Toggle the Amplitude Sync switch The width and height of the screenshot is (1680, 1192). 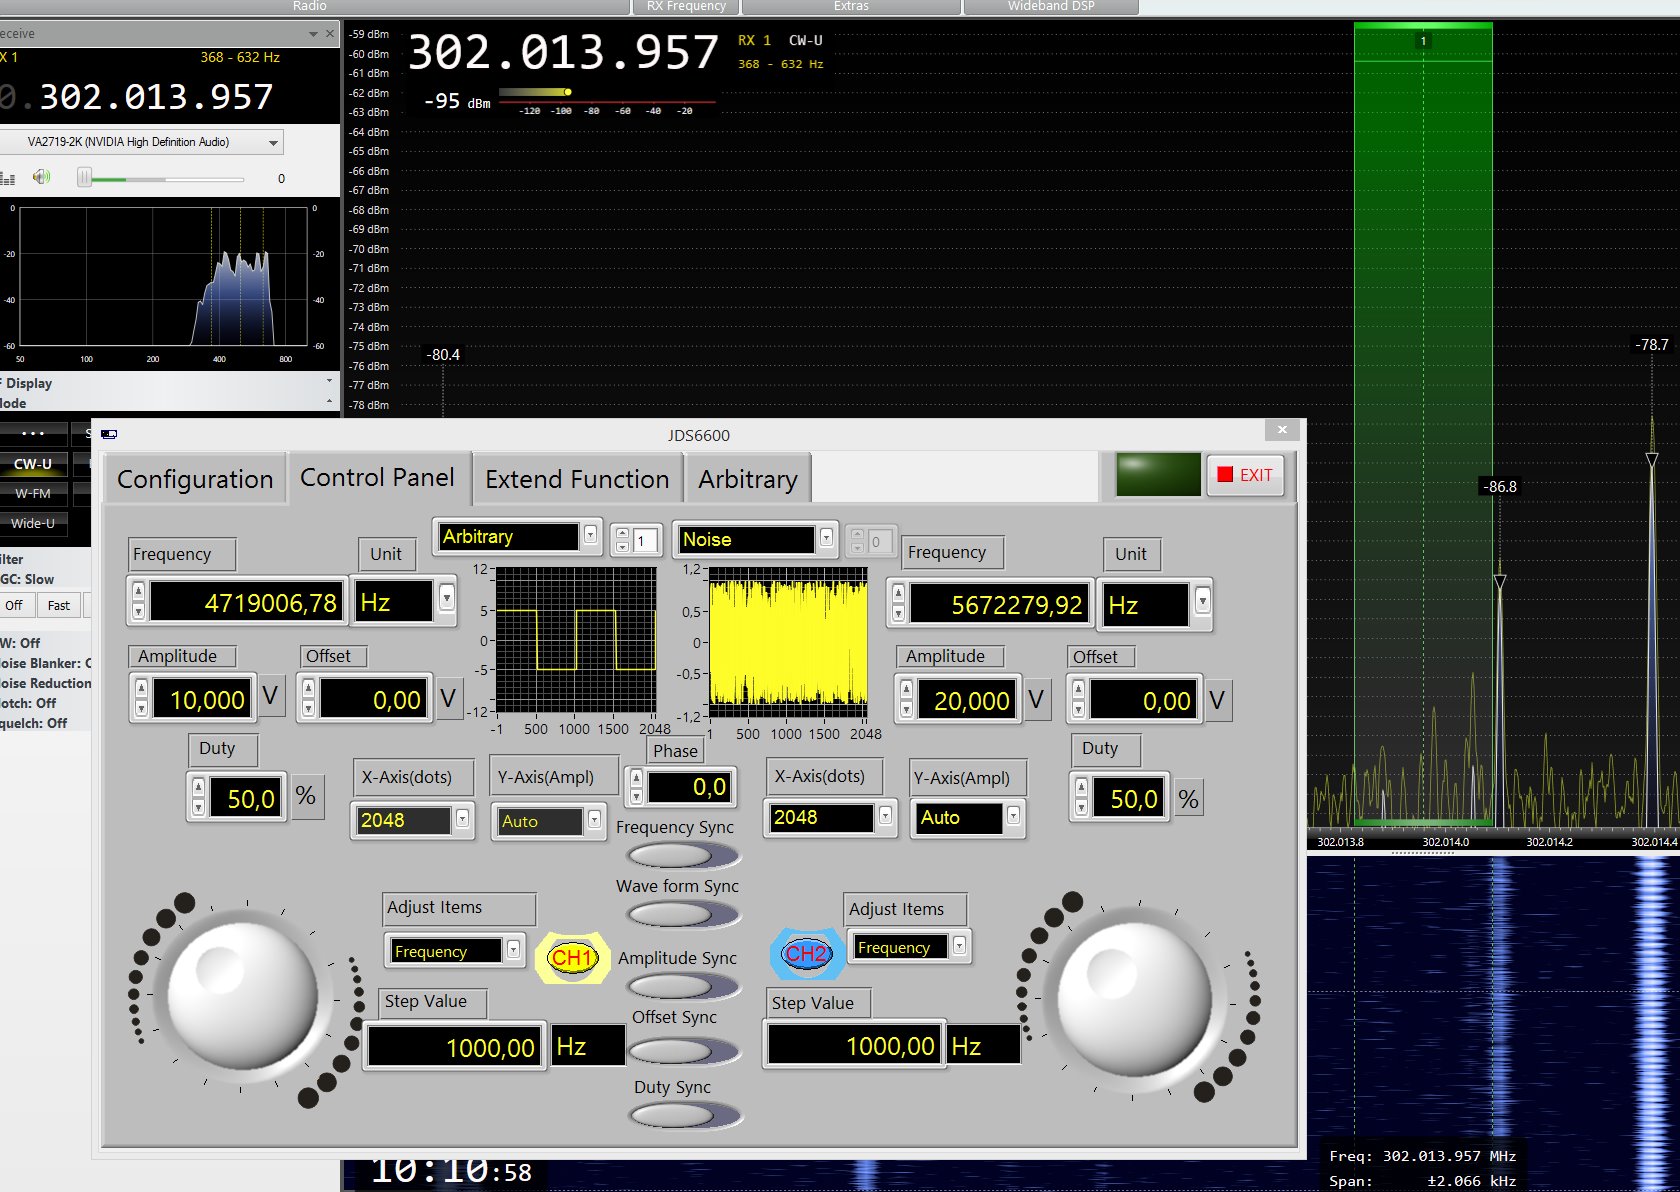pyautogui.click(x=684, y=986)
